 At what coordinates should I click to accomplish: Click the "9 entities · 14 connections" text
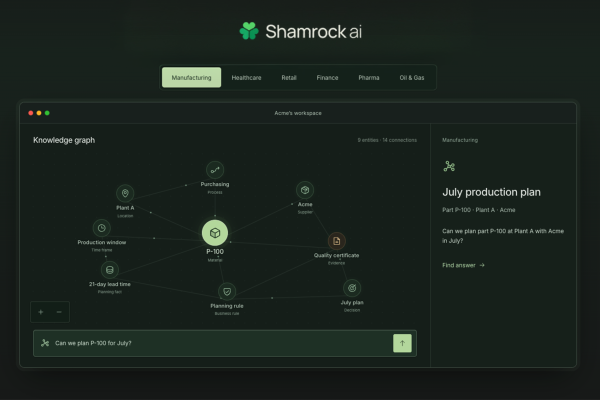[387, 140]
